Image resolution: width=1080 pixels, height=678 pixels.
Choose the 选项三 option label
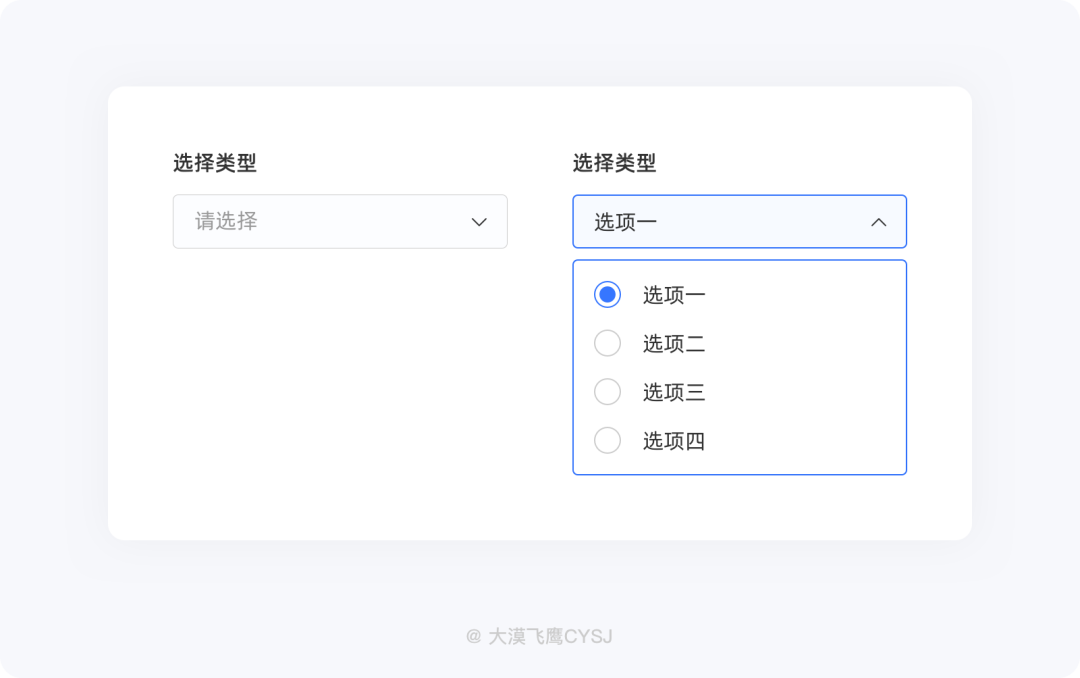[674, 392]
